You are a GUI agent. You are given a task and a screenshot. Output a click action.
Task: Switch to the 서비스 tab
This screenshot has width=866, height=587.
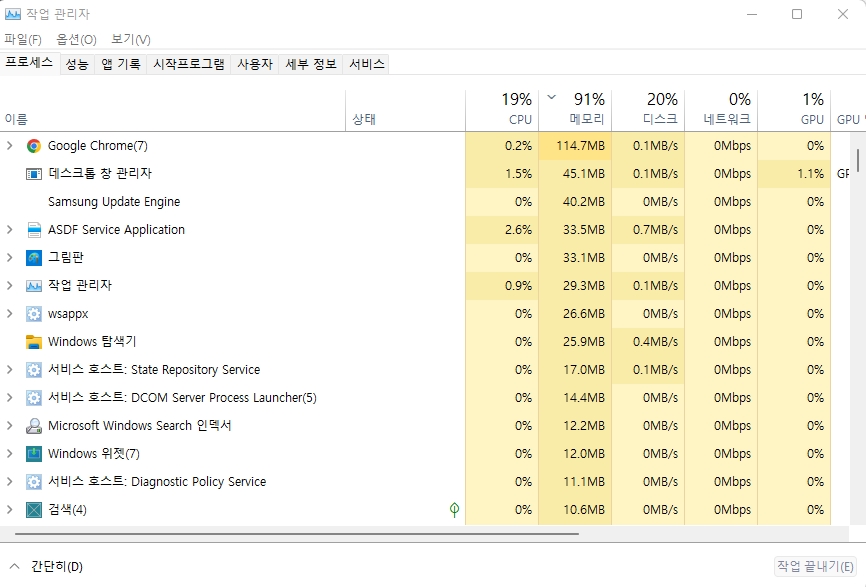[366, 64]
